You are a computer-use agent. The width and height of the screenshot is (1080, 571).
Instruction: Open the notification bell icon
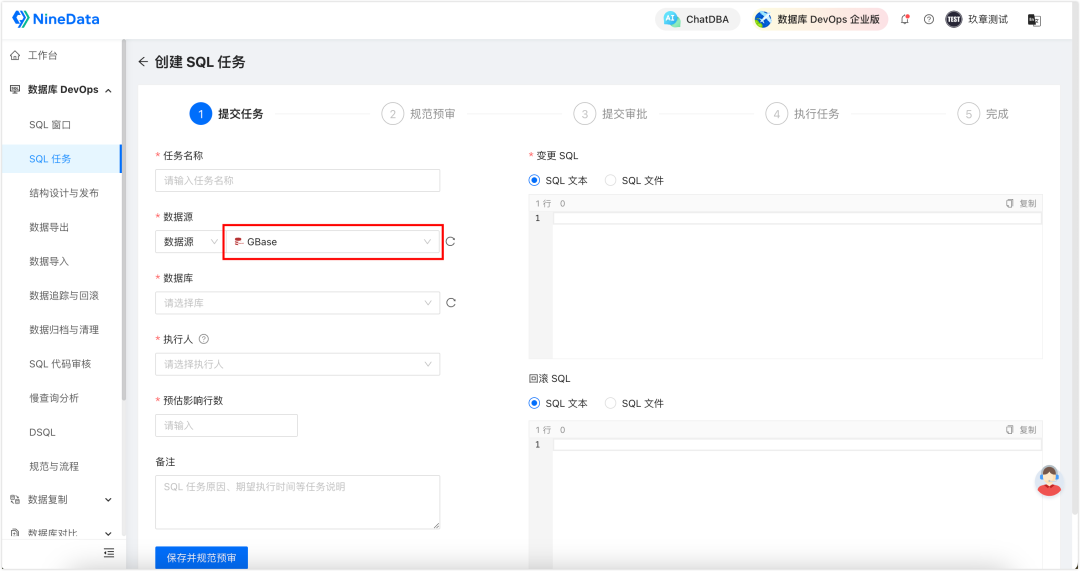pyautogui.click(x=905, y=19)
